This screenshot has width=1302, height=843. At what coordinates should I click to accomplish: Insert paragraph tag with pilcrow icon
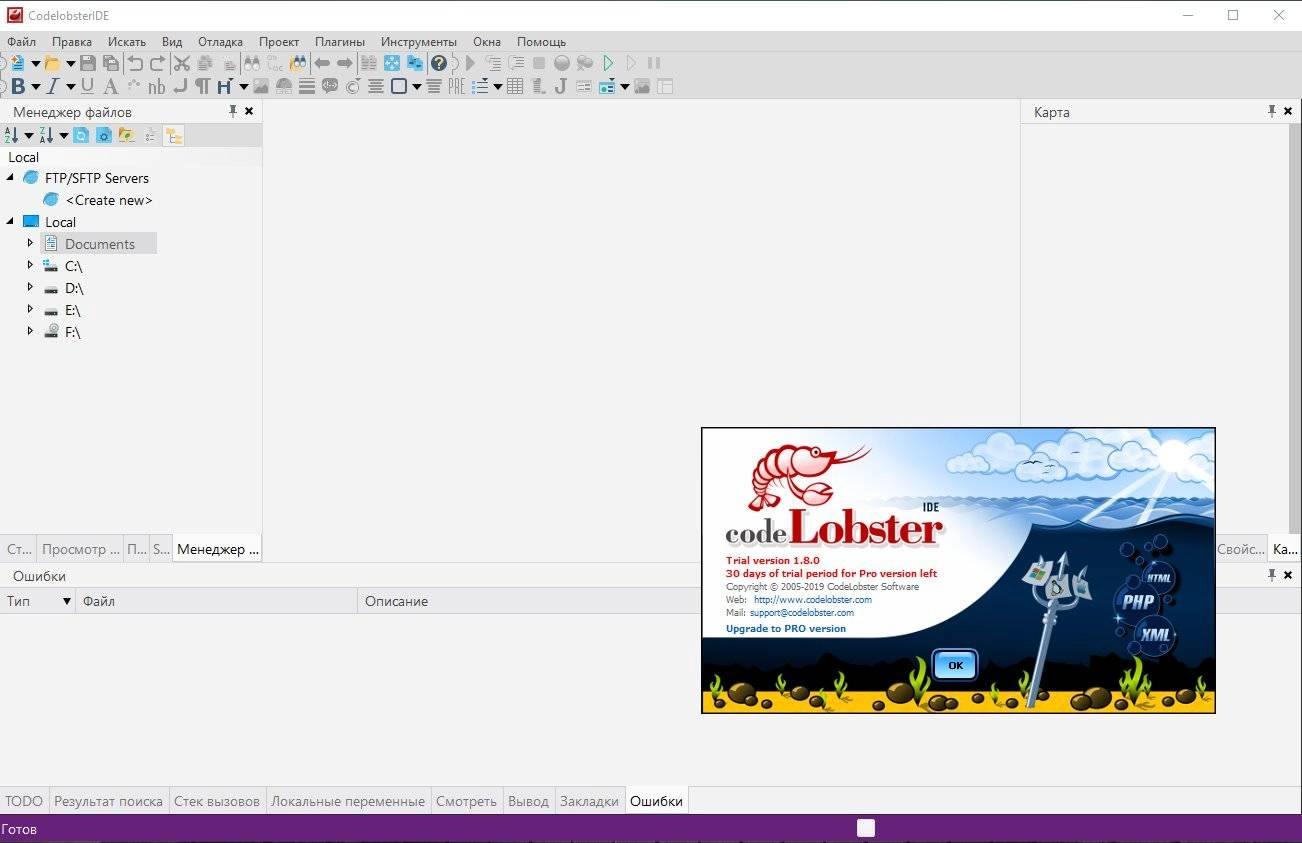[201, 86]
